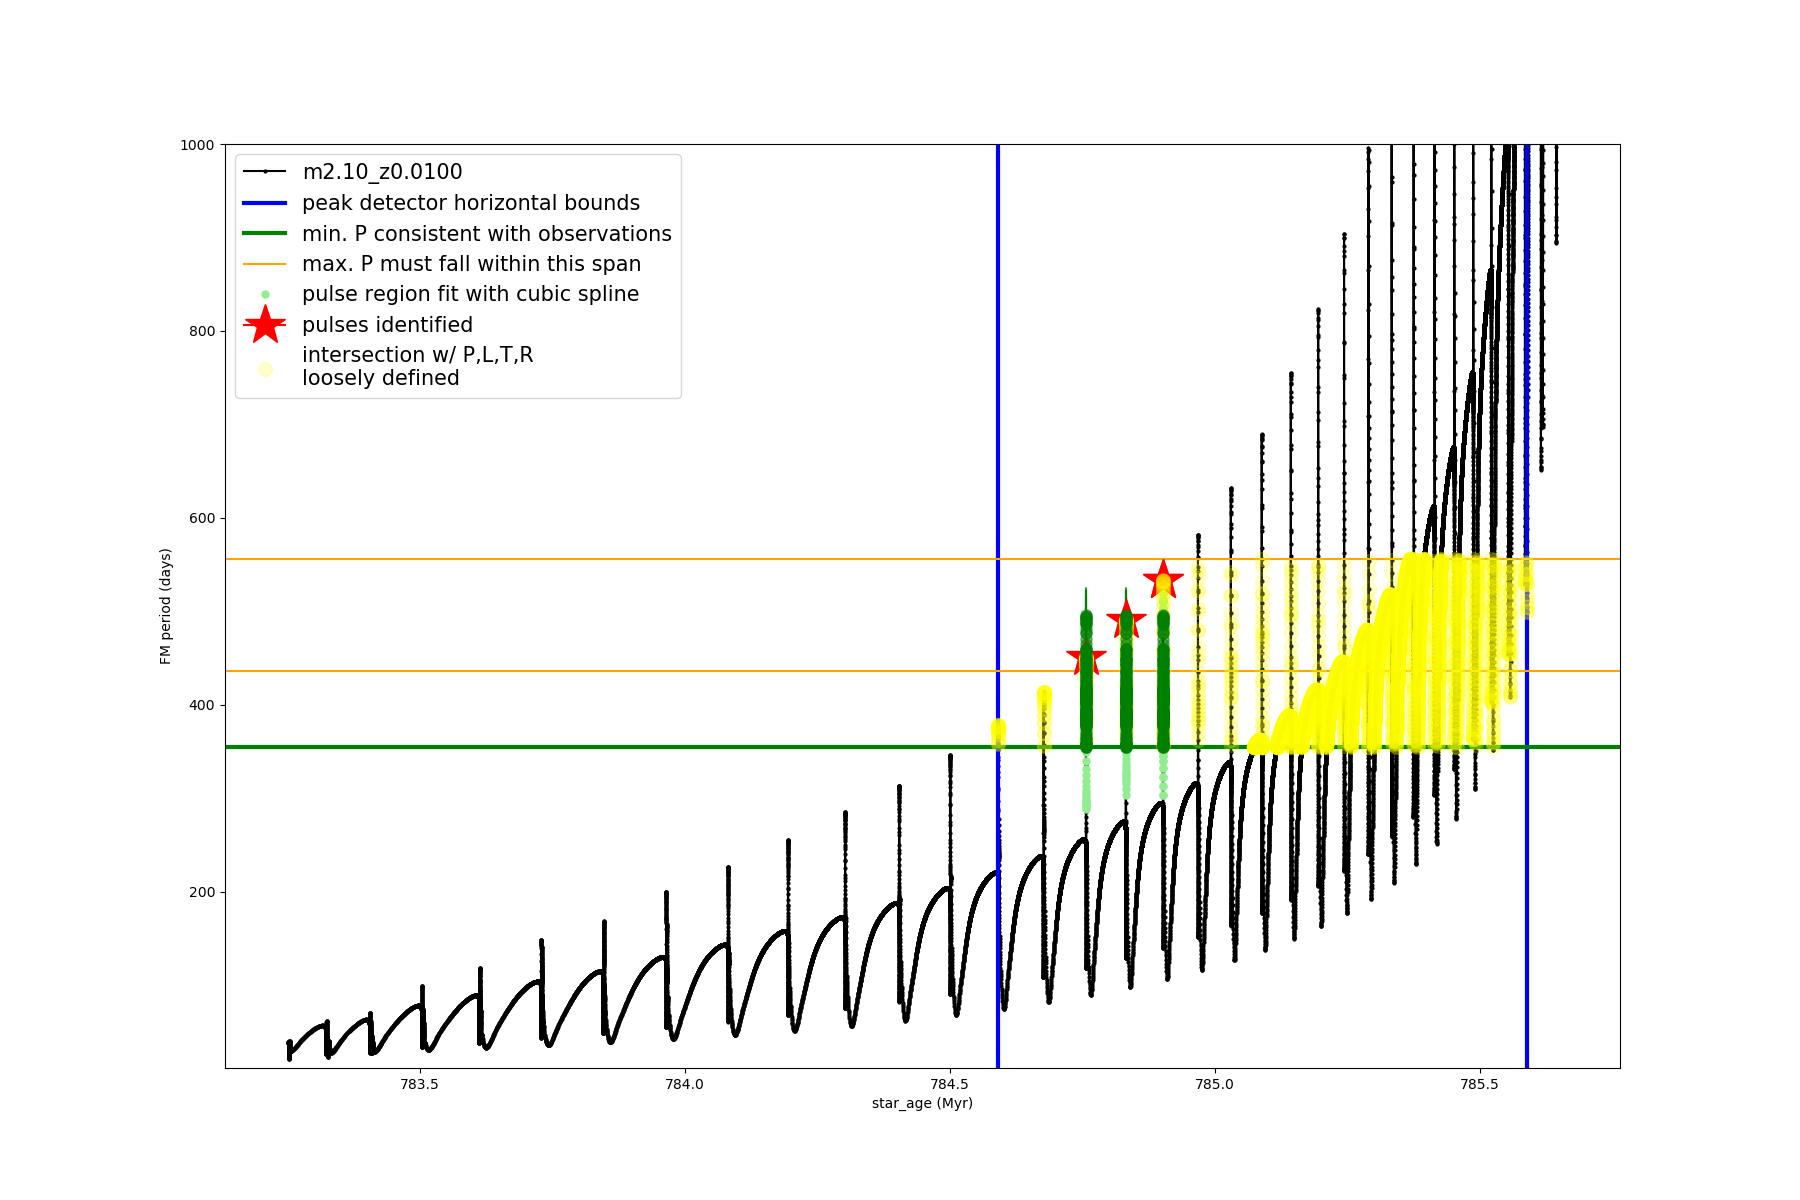Viewport: 1800px width, 1200px height.
Task: Click the black line sample beside m2.10_z0.0100
Action: click(x=265, y=172)
